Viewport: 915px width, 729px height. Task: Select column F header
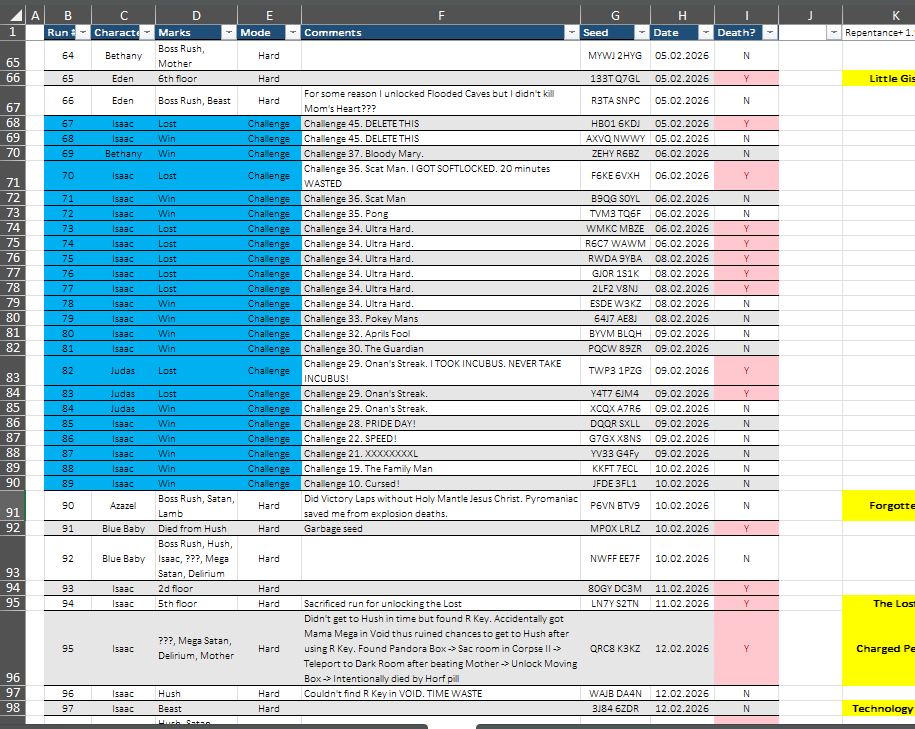tap(441, 16)
